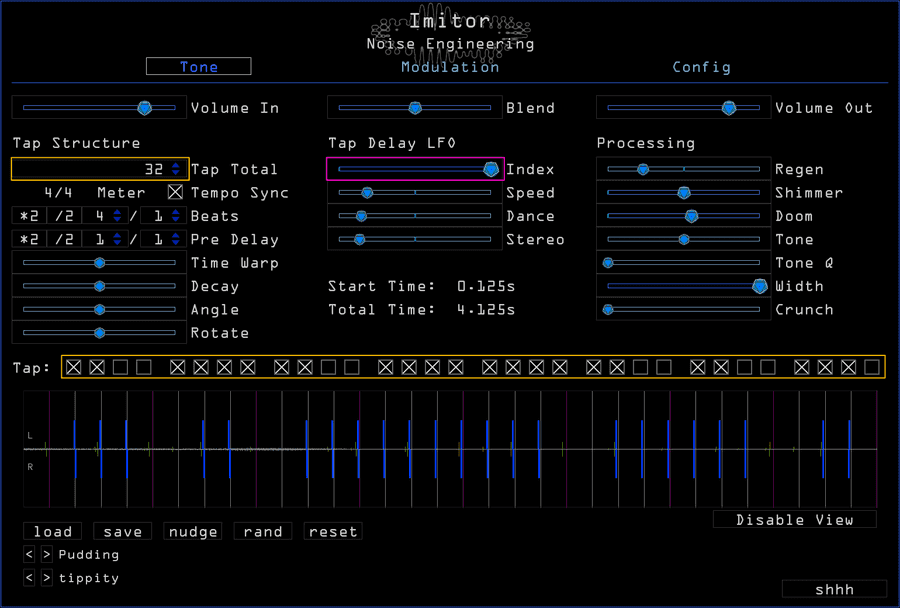Screen dimensions: 900x608
Task: Click the Doom slider handle
Action: pyautogui.click(x=691, y=216)
